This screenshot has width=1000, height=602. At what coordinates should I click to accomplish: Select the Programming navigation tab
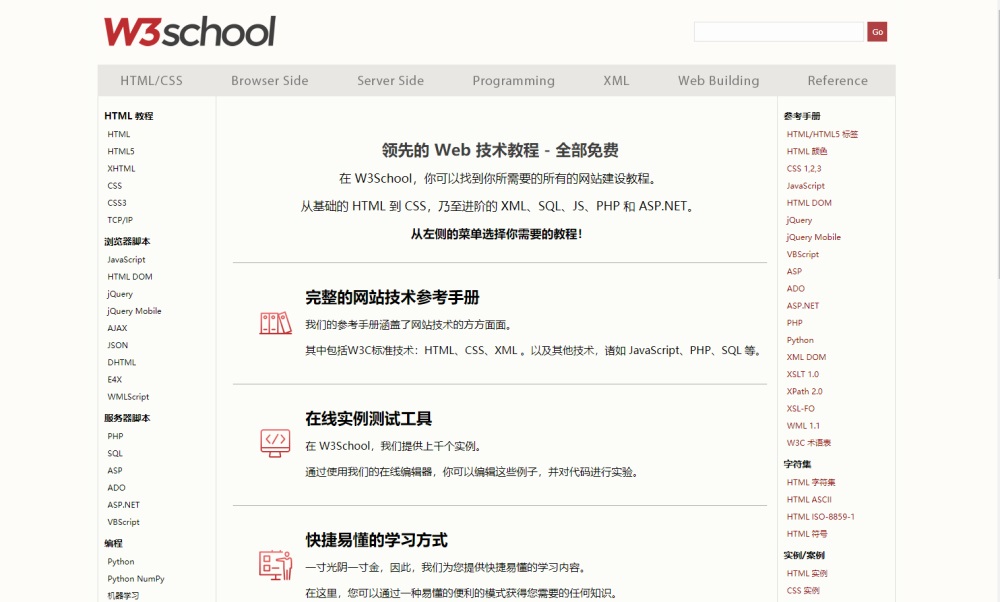pyautogui.click(x=513, y=81)
